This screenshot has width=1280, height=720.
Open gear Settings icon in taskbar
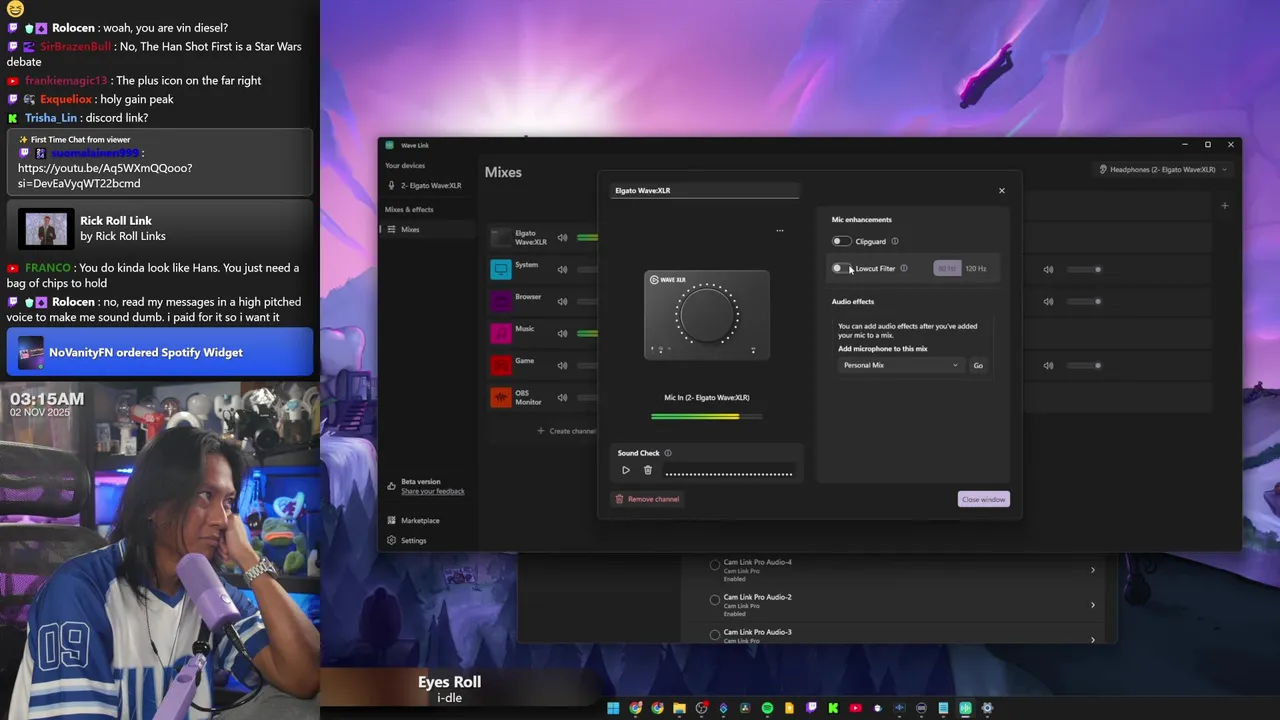point(987,708)
